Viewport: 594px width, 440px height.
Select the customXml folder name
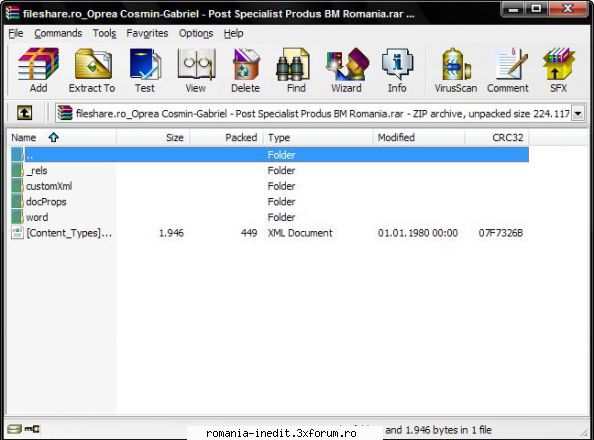[49, 186]
